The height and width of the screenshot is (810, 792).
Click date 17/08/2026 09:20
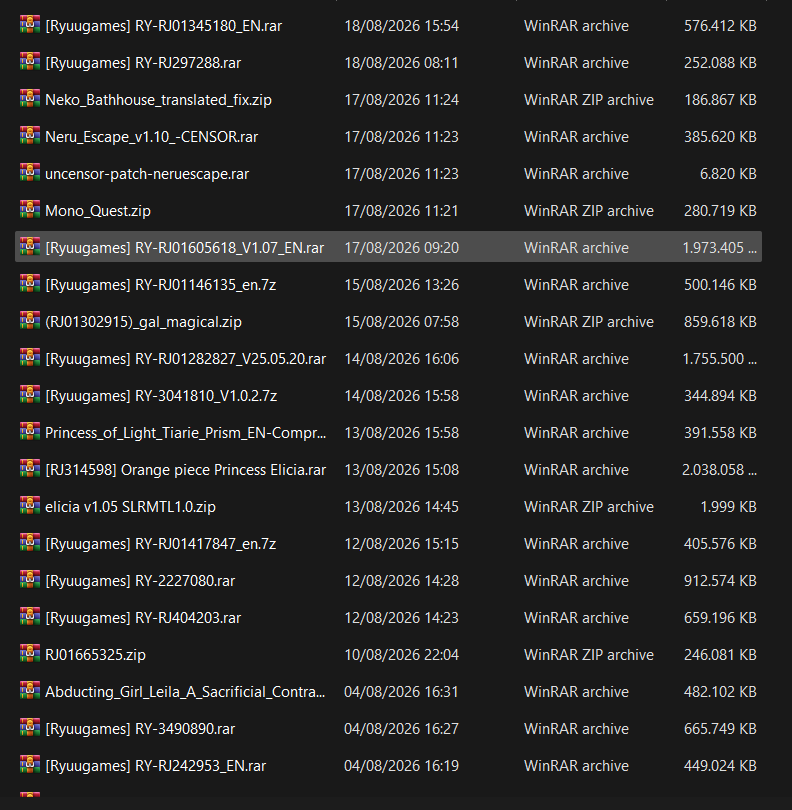(x=401, y=248)
